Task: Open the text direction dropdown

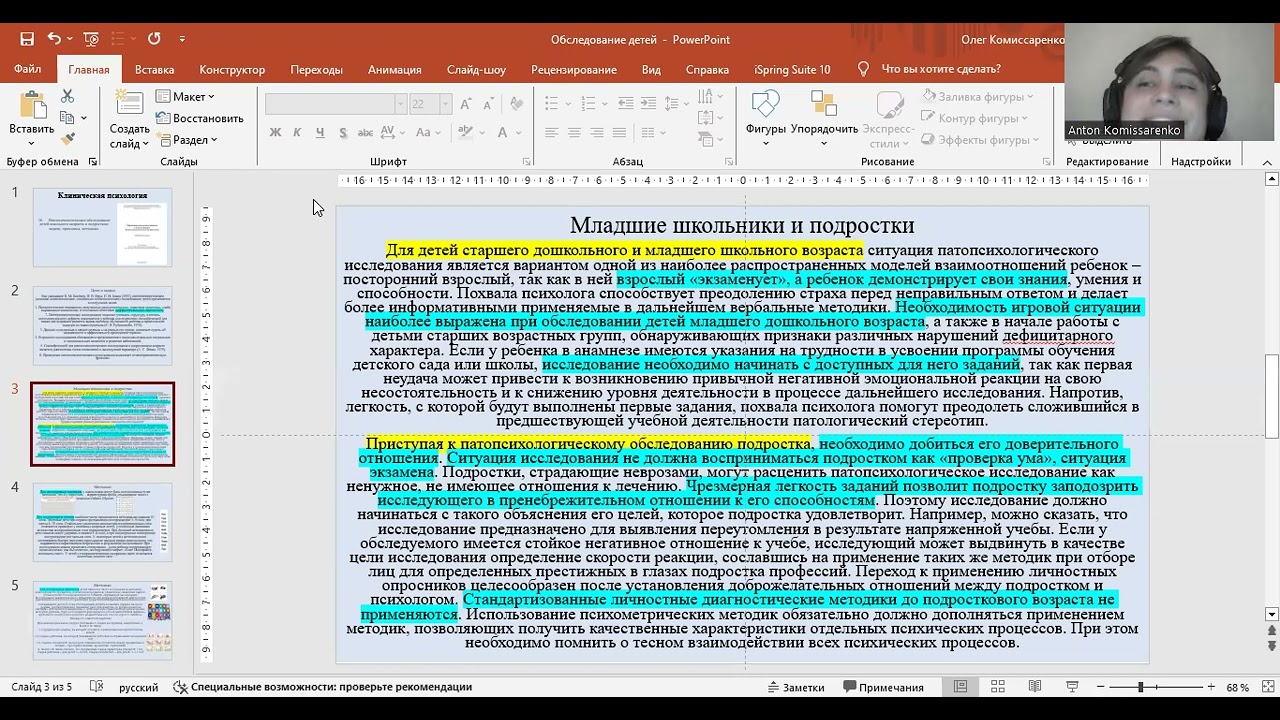Action: [x=710, y=96]
